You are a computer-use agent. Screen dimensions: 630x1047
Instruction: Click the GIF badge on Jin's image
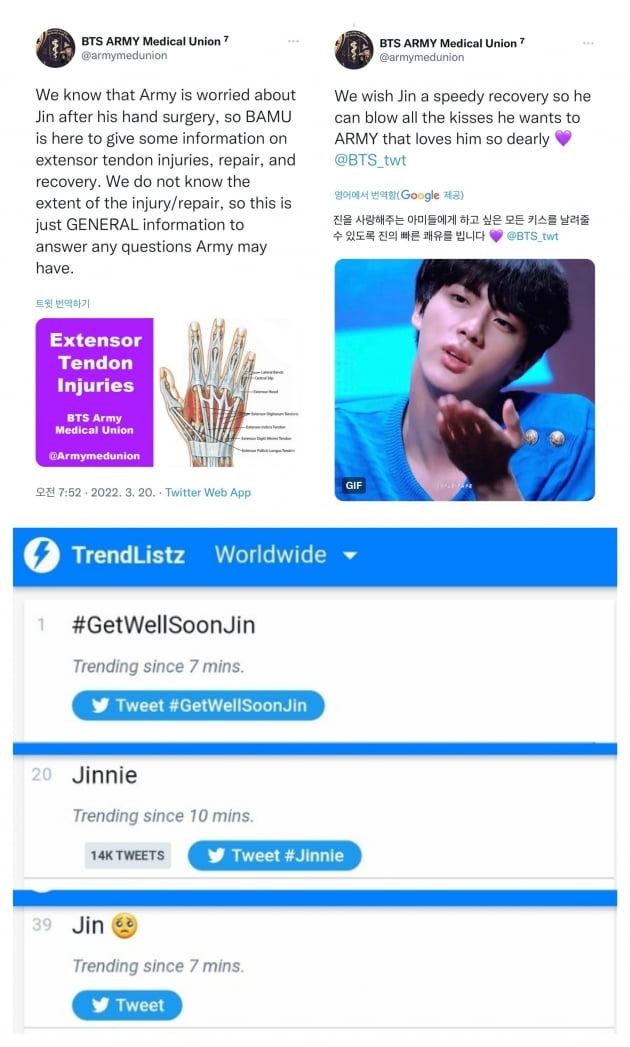tap(354, 485)
